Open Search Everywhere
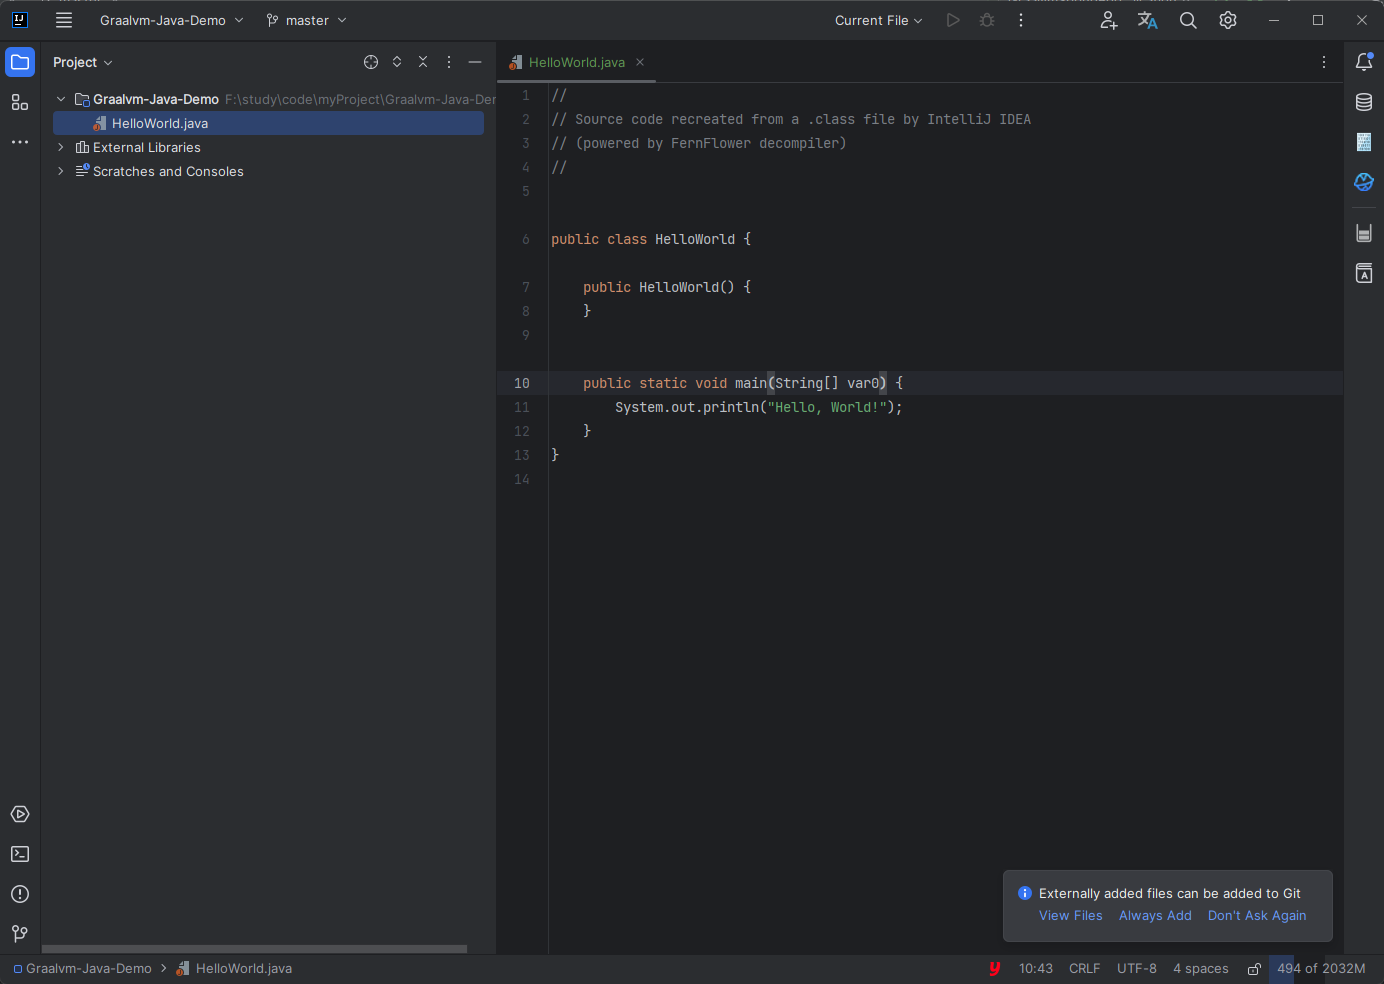Image resolution: width=1384 pixels, height=984 pixels. (x=1188, y=20)
